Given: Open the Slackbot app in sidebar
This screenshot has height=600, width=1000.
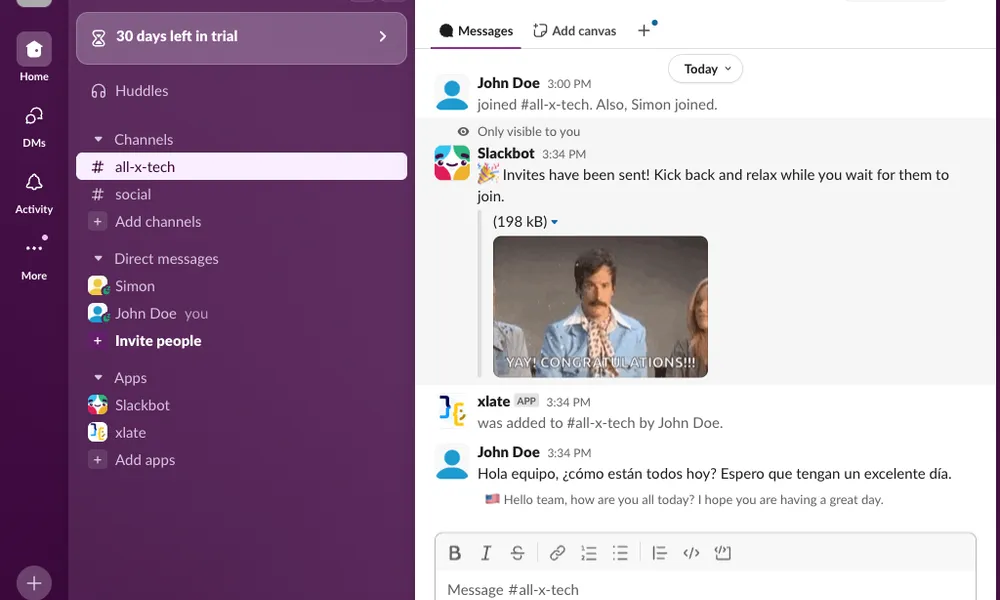Looking at the screenshot, I should [x=241, y=405].
